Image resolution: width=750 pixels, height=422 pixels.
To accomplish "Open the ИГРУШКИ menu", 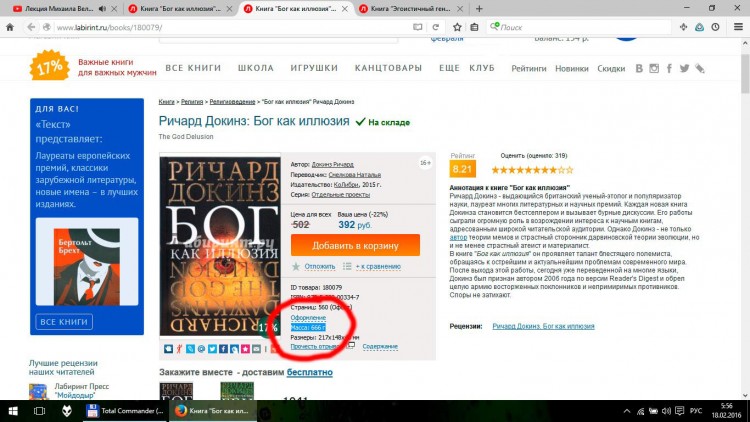I will click(314, 68).
